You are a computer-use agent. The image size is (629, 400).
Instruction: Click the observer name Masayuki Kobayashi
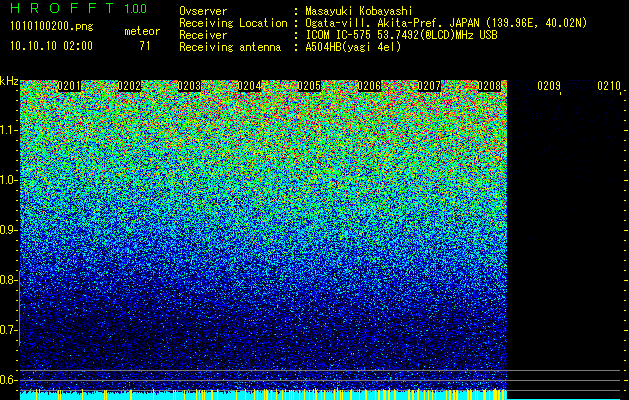(x=359, y=11)
